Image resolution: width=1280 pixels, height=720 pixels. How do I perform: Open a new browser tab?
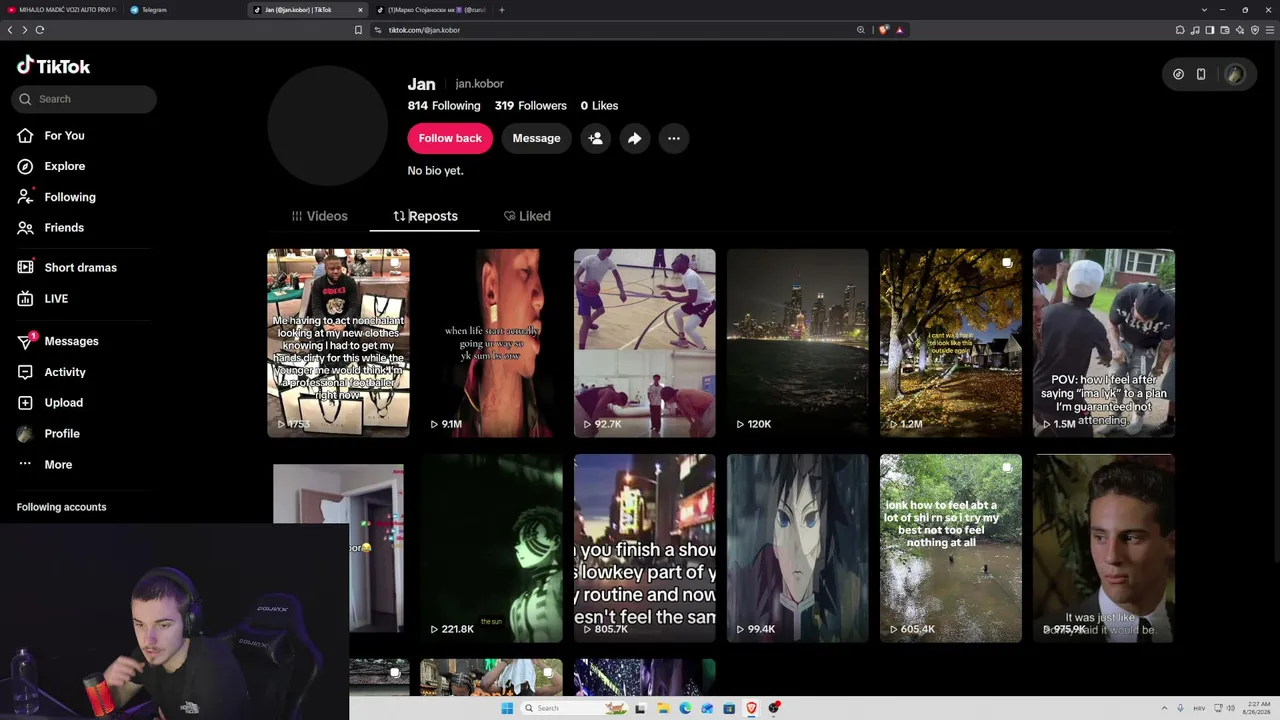click(x=502, y=10)
